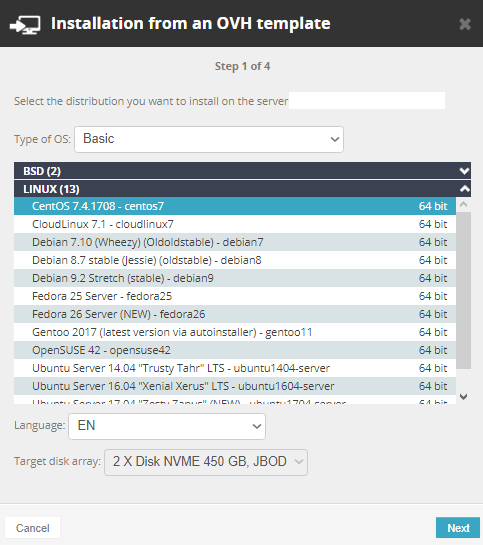This screenshot has height=545, width=483.
Task: Click scroll-down arrow of distribution list
Action: point(464,397)
